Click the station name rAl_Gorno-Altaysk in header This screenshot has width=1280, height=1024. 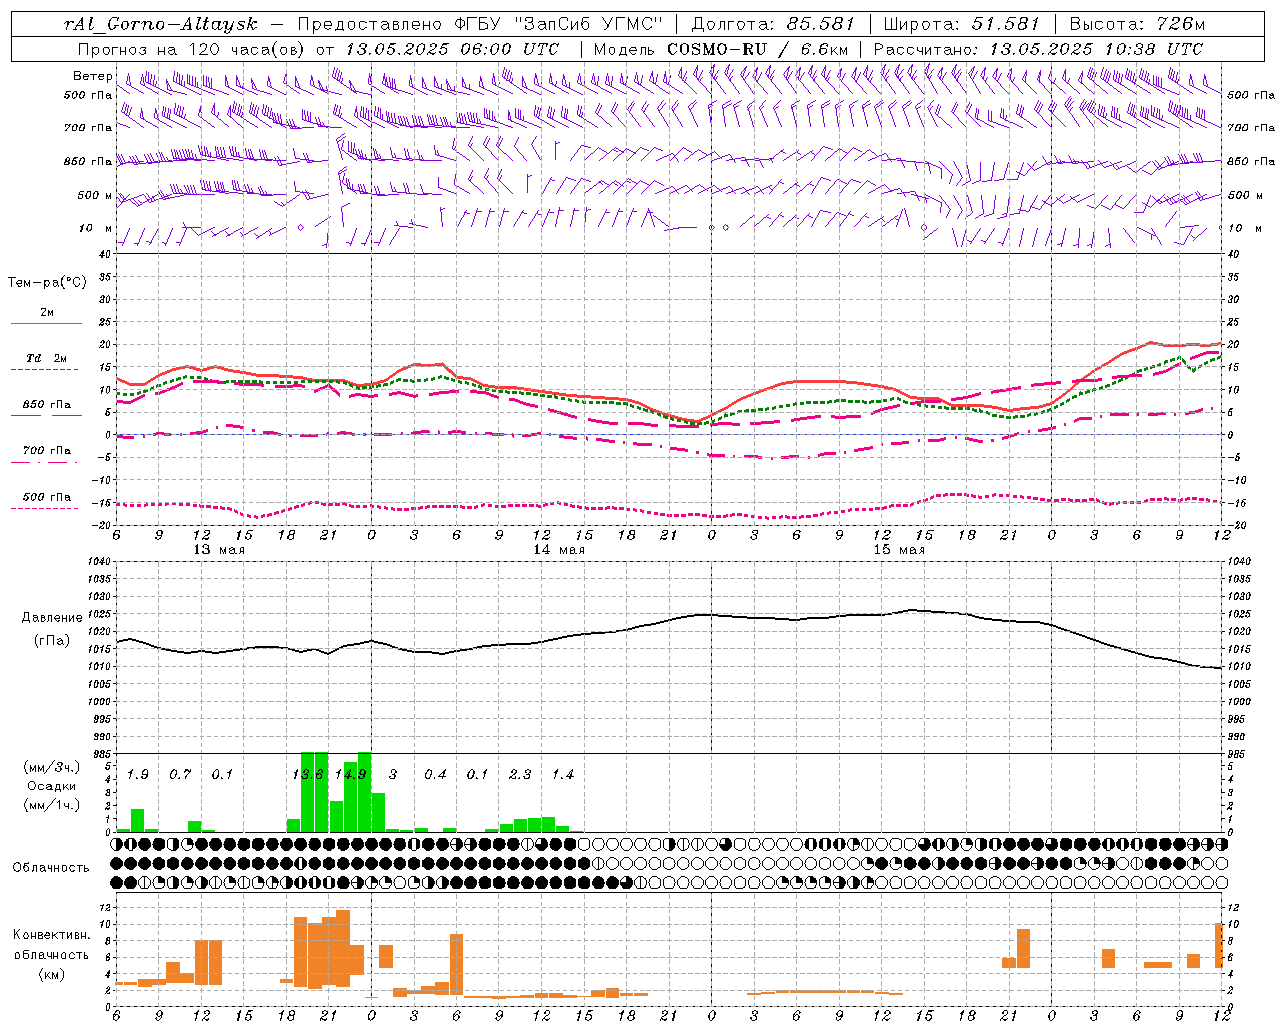(161, 24)
